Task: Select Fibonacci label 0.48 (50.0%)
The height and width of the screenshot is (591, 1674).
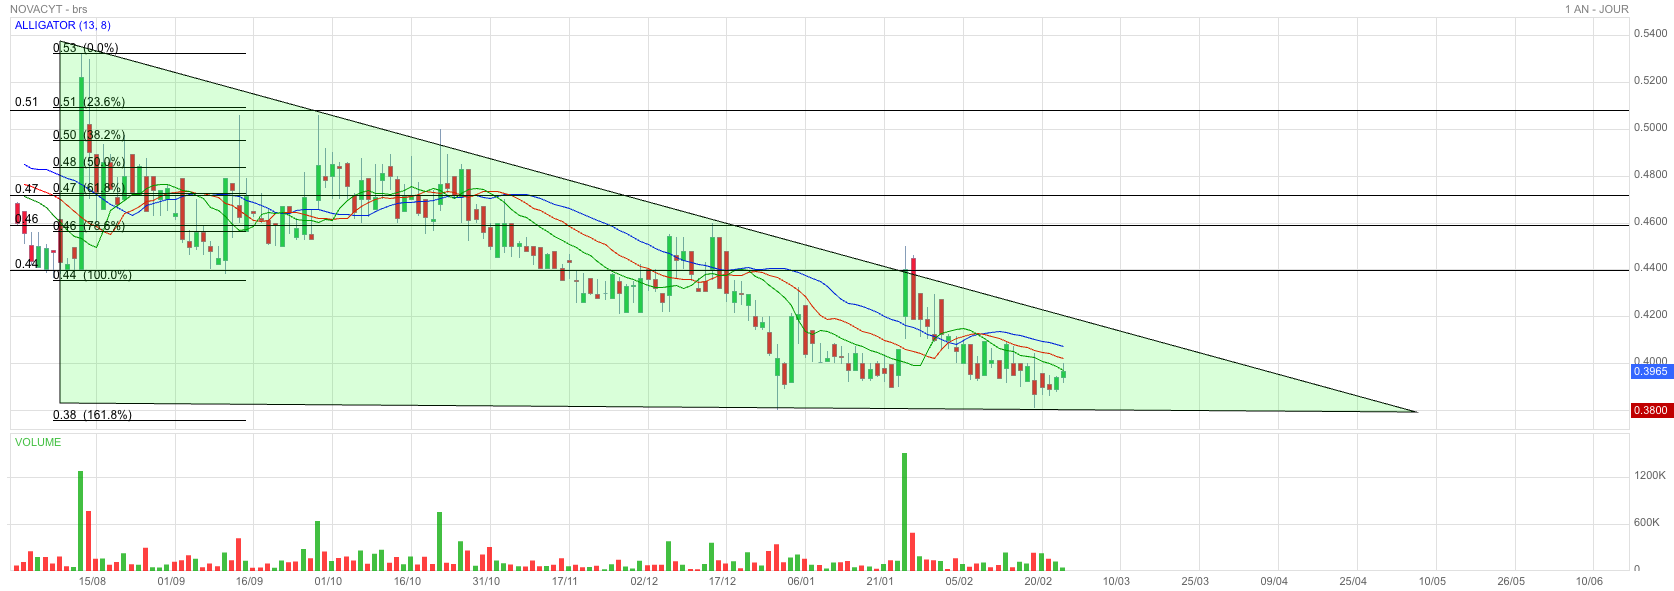Action: pyautogui.click(x=89, y=161)
